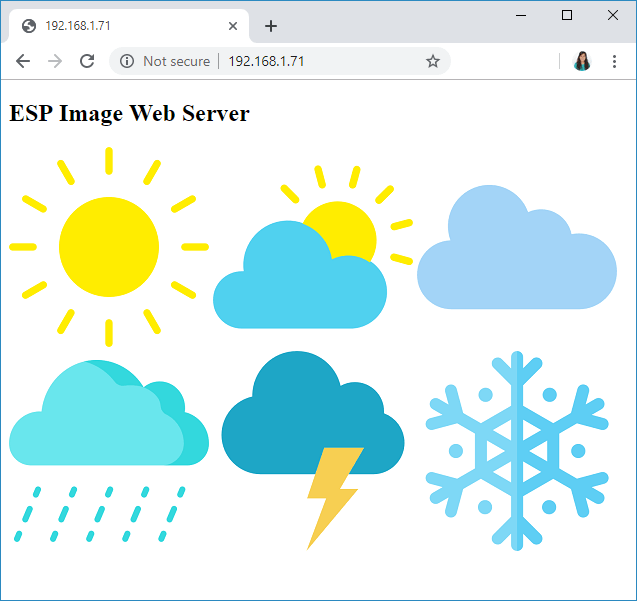Screen dimensions: 637x601
Task: Click the Not secure site info icon
Action: coord(127,61)
